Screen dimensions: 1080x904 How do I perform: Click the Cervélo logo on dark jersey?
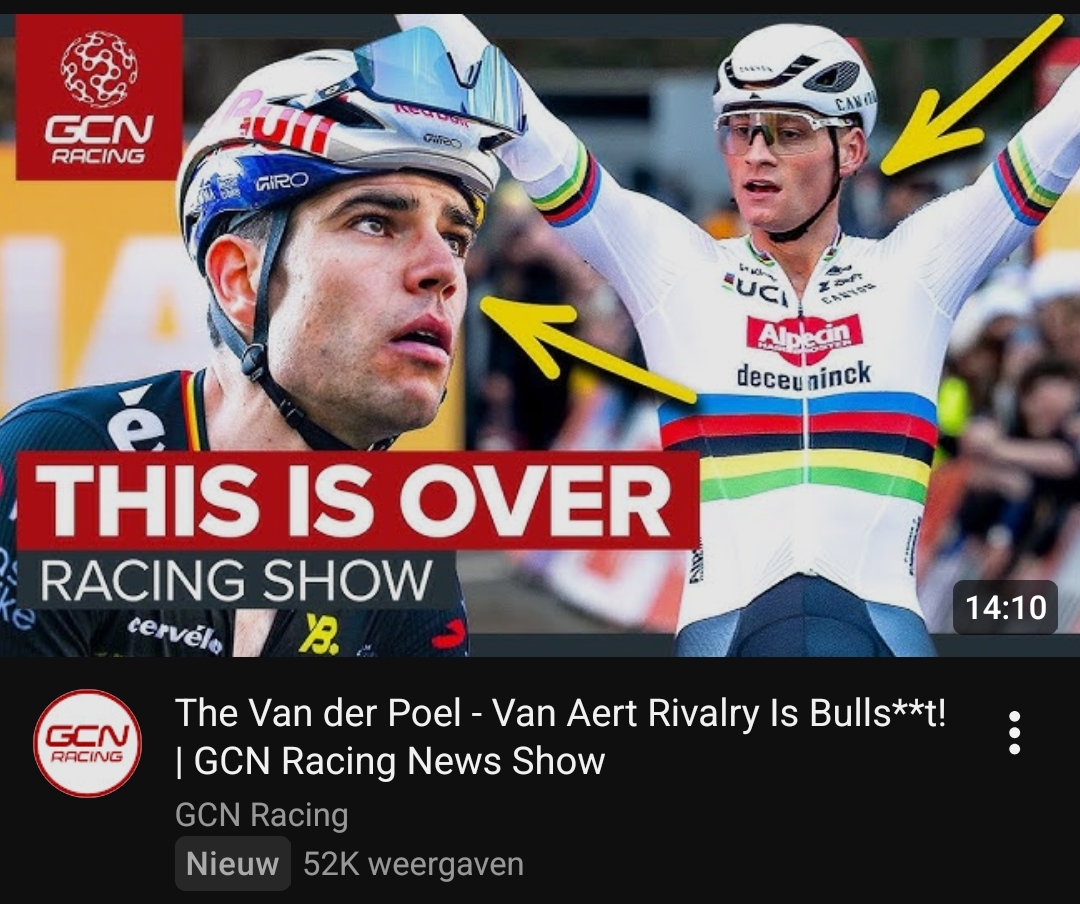click(x=175, y=635)
